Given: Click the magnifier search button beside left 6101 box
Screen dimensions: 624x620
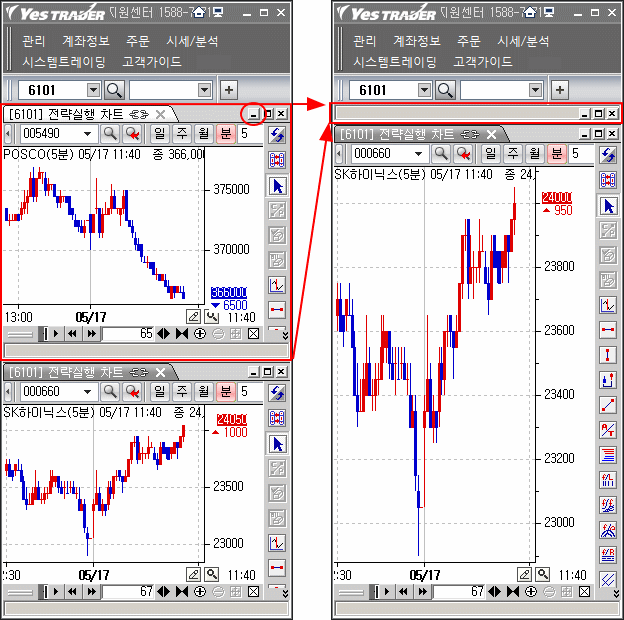Looking at the screenshot, I should pos(115,90).
